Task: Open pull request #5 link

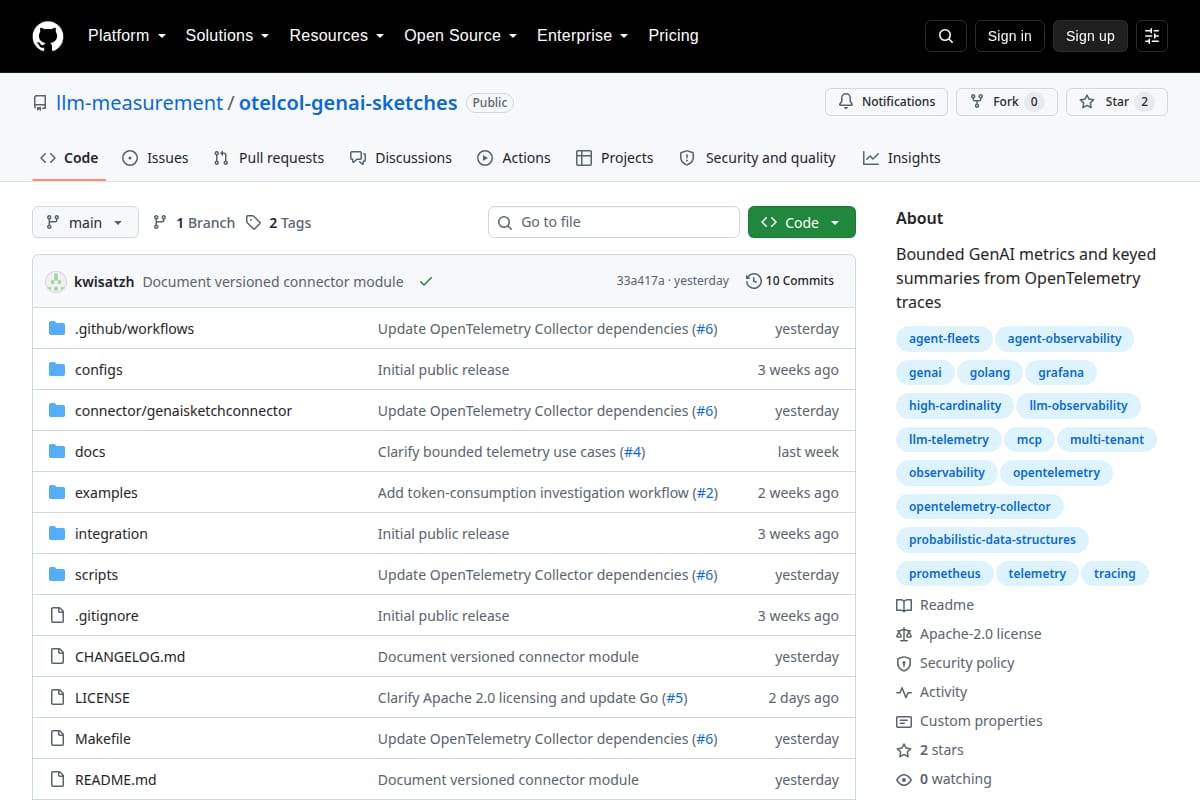Action: click(x=675, y=698)
